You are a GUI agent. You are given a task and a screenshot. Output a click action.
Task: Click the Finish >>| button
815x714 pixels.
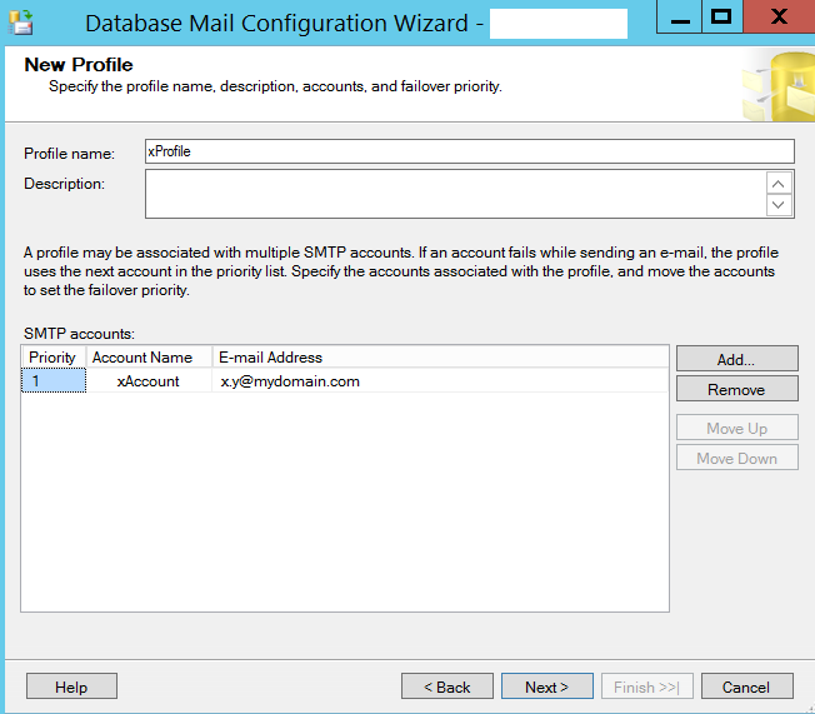(647, 687)
